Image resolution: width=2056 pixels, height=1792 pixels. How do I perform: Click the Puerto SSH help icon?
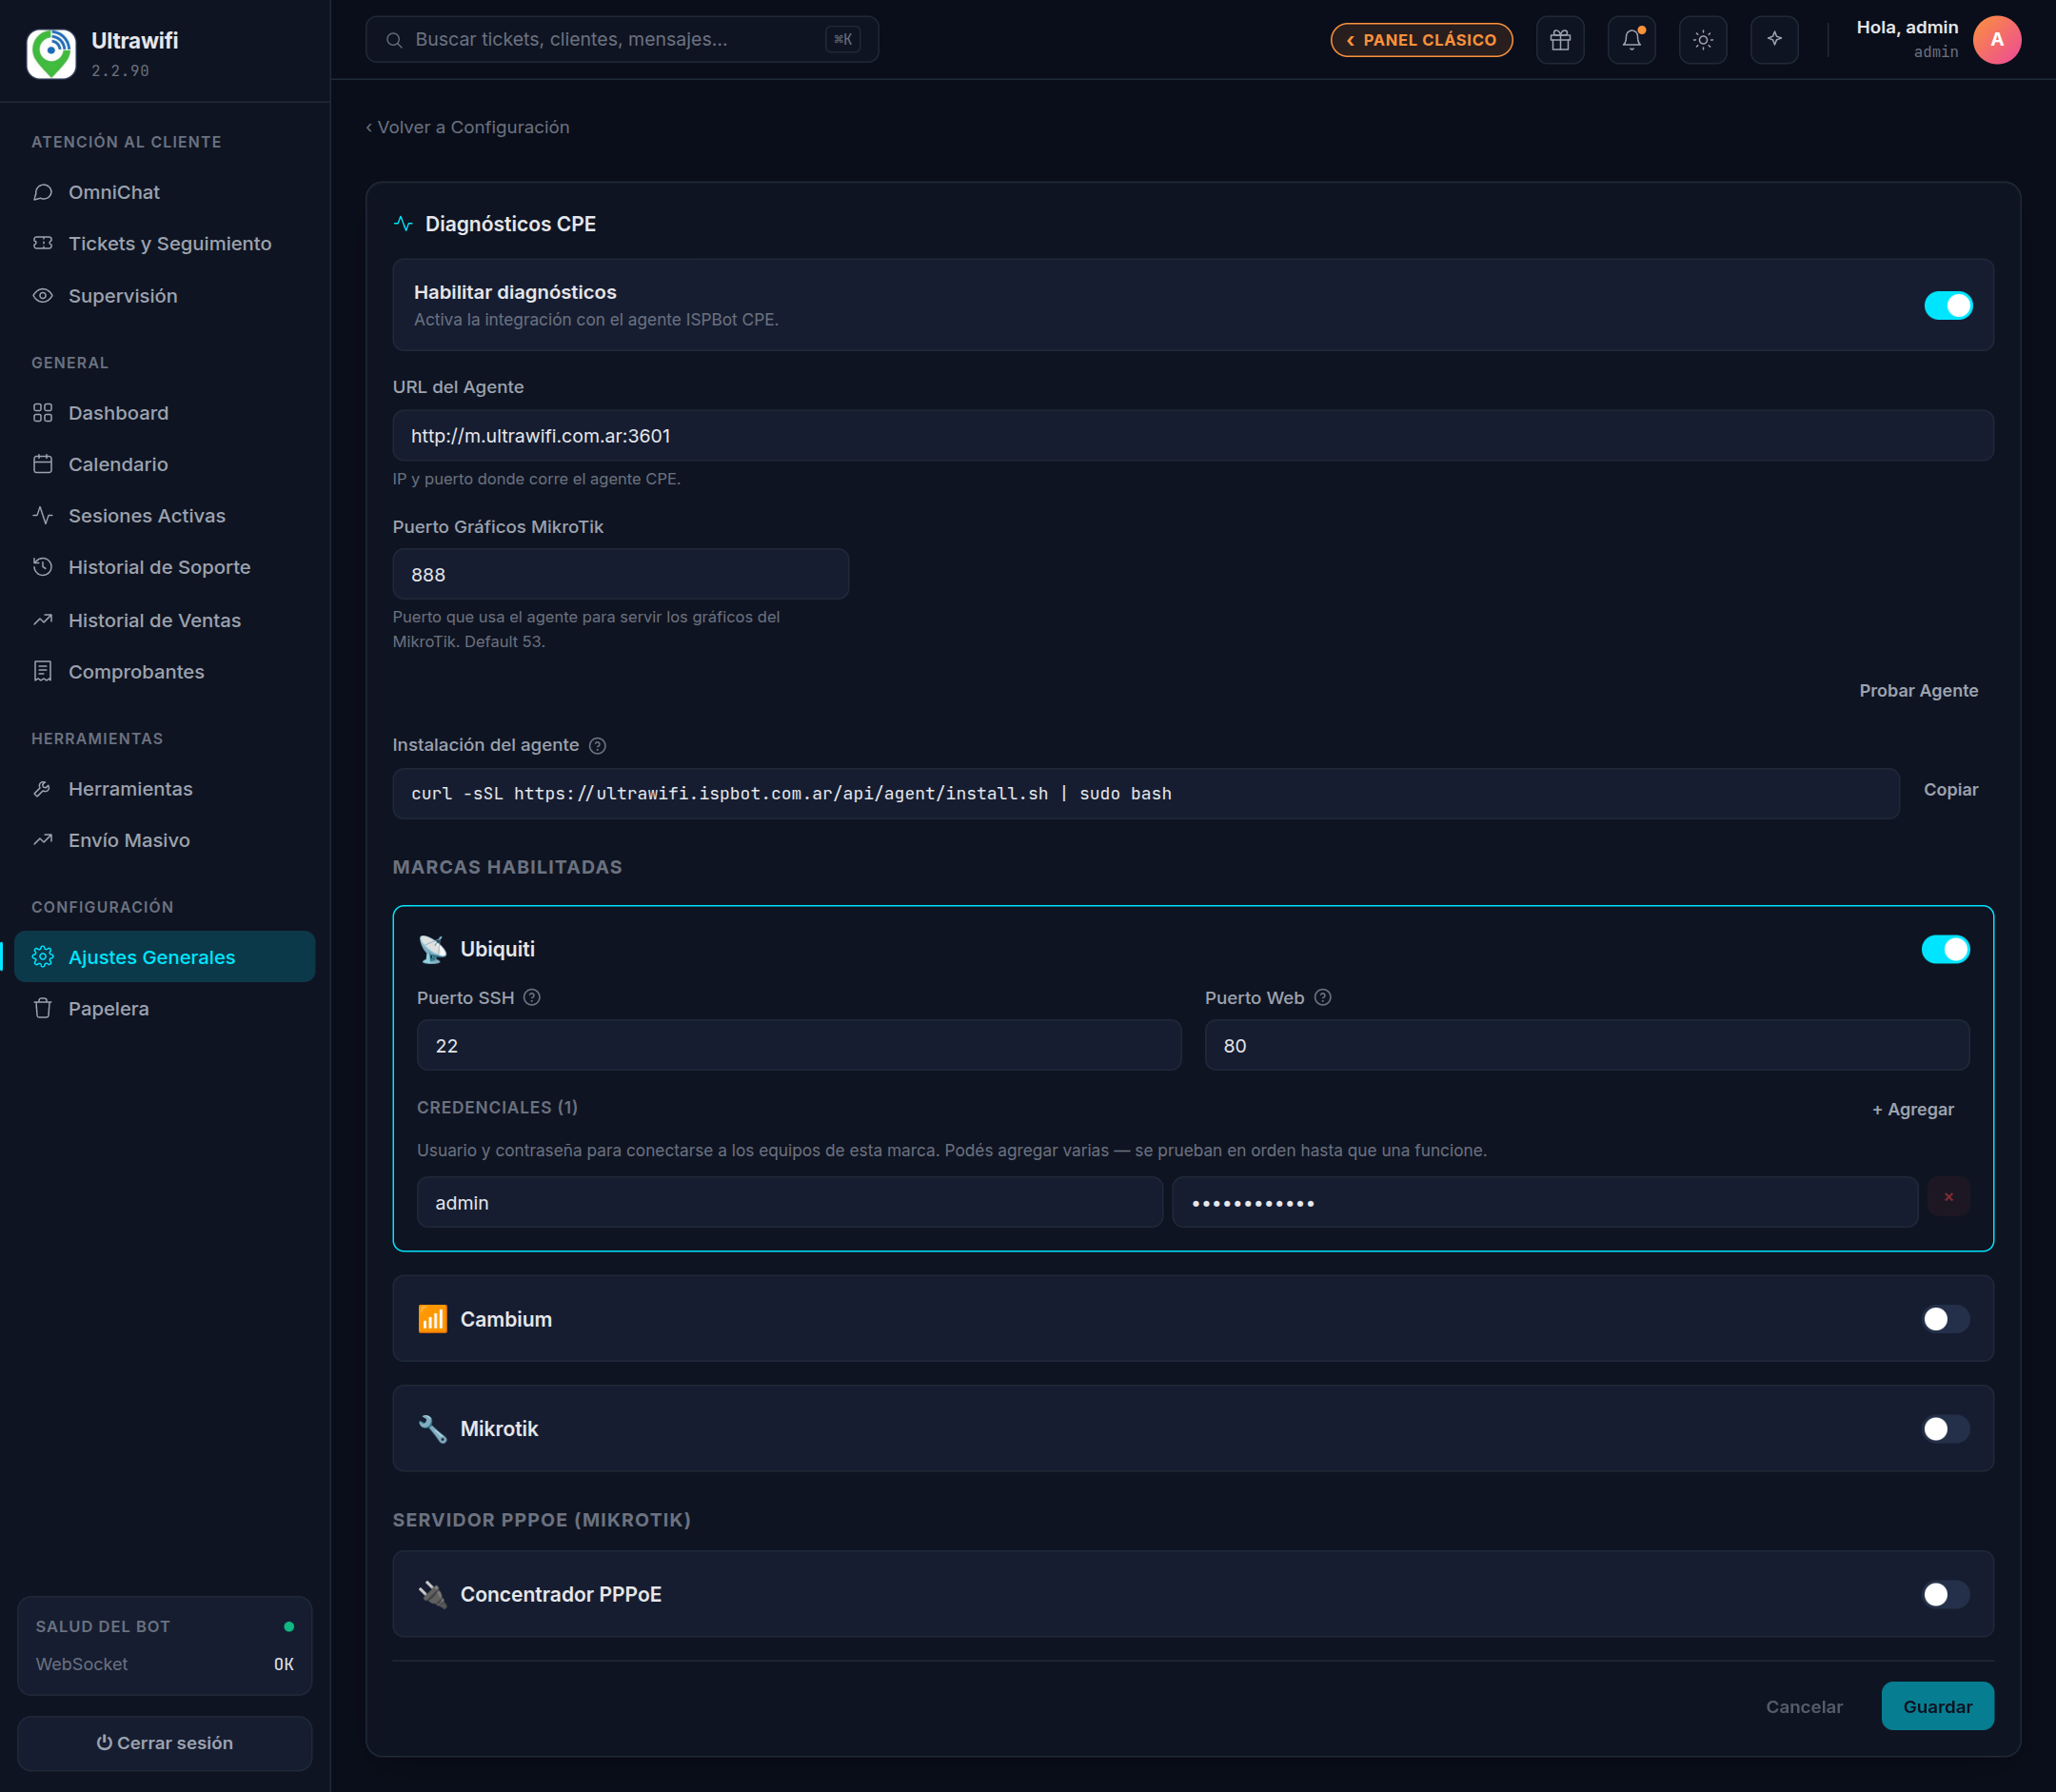point(532,998)
